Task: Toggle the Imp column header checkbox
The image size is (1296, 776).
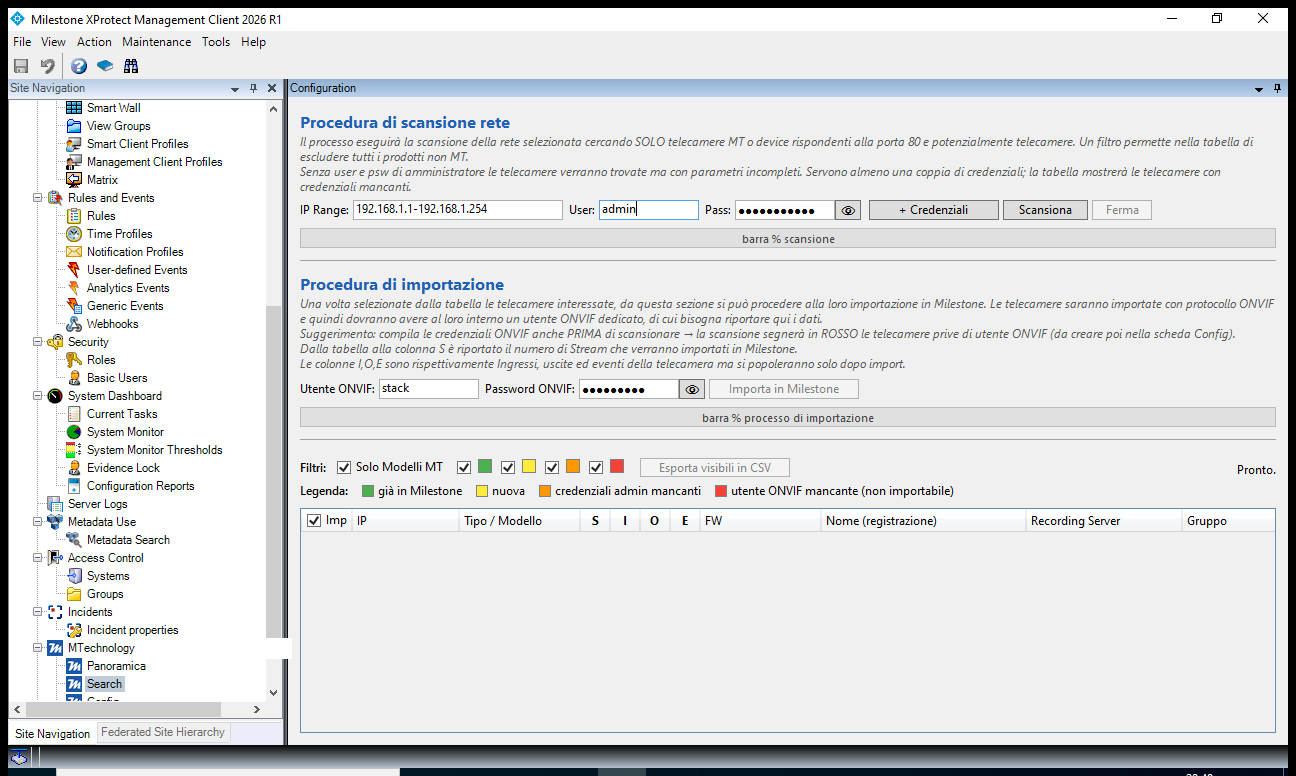Action: pyautogui.click(x=314, y=521)
